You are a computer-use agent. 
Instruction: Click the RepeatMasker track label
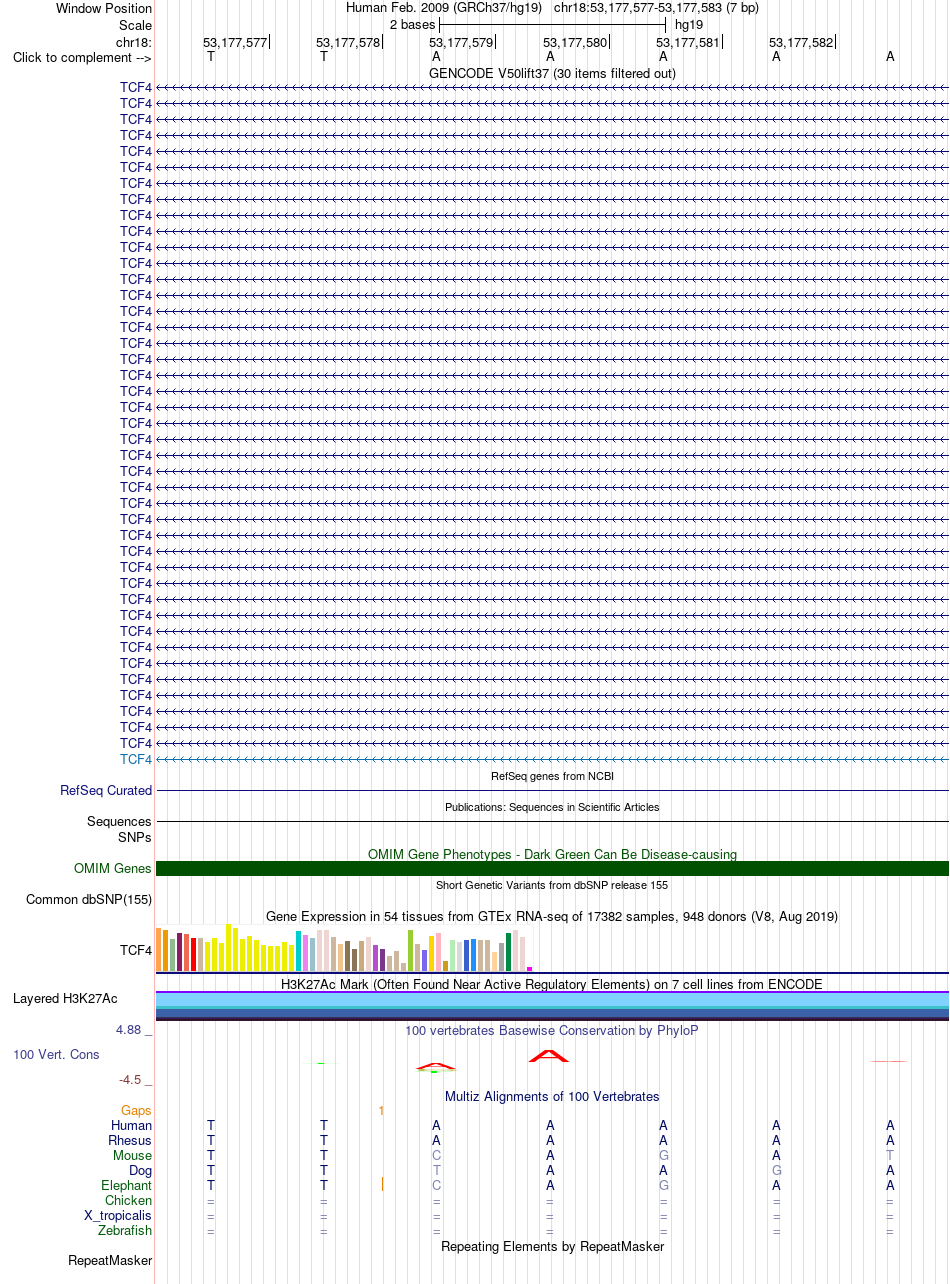click(110, 1260)
